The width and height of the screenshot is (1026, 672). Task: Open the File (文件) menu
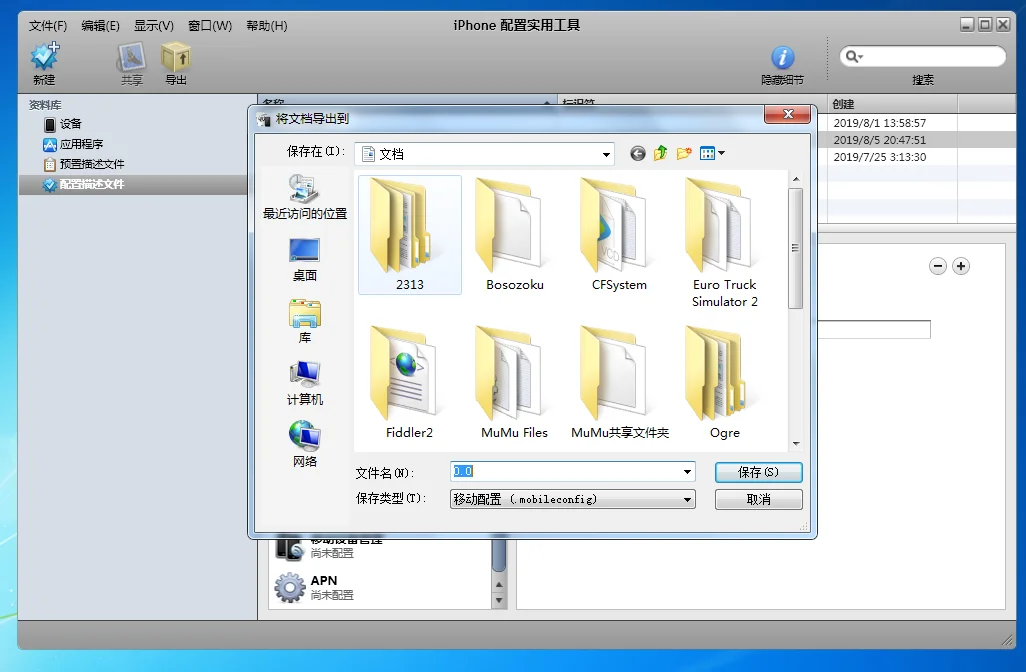[48, 26]
